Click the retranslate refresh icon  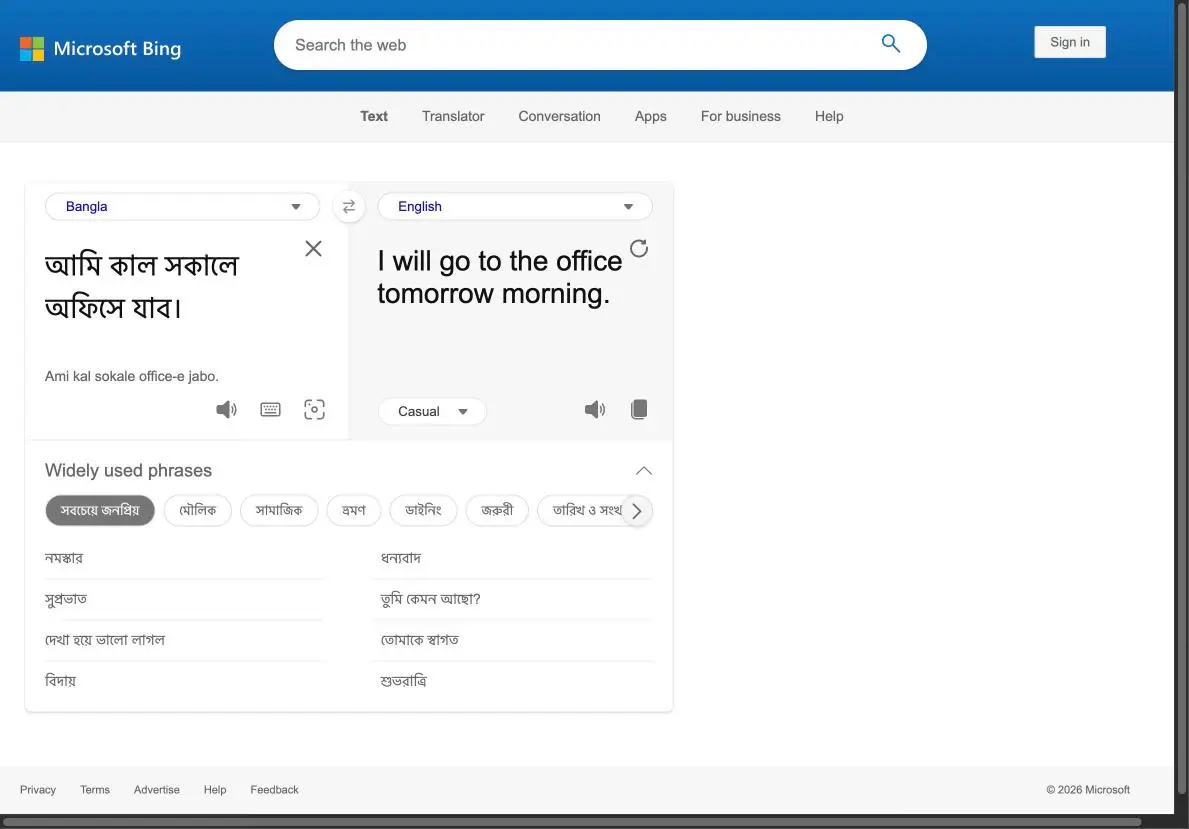click(638, 249)
